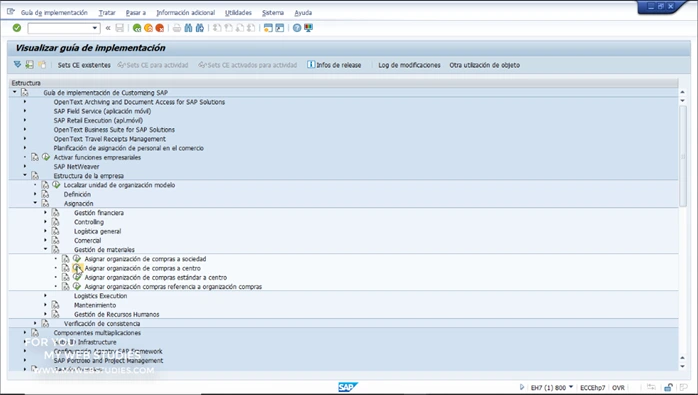Open the Utilidades menu
The height and width of the screenshot is (395, 698).
[x=238, y=12]
